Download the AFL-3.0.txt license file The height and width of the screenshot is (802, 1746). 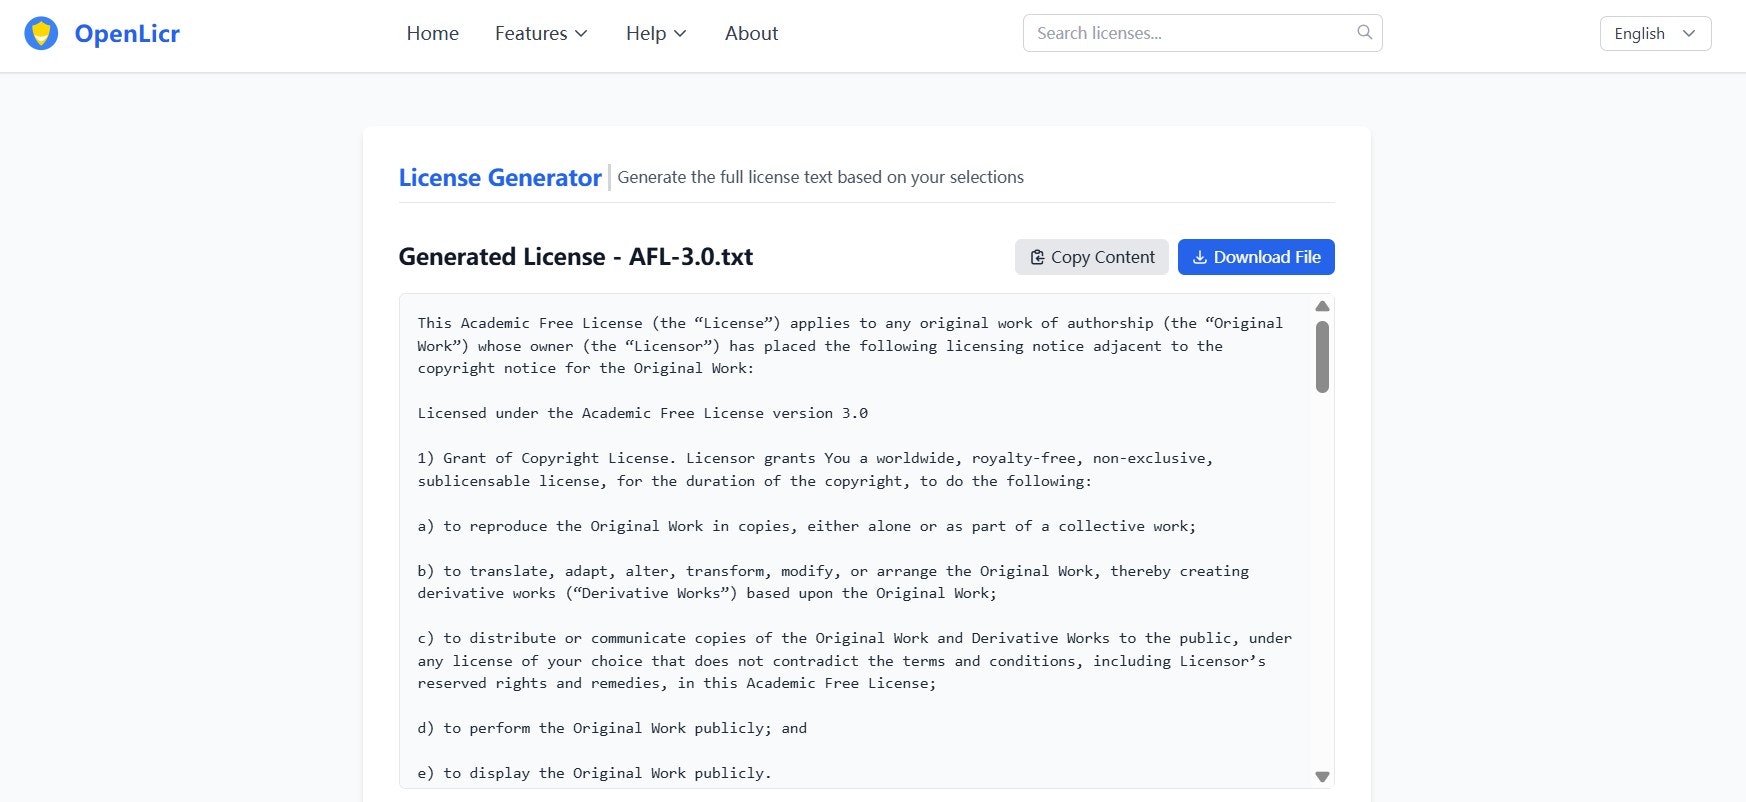[x=1256, y=257]
